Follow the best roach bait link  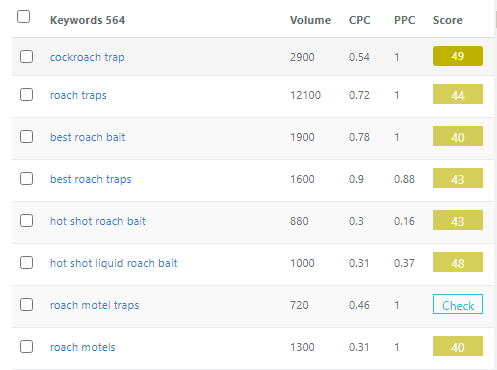click(87, 137)
